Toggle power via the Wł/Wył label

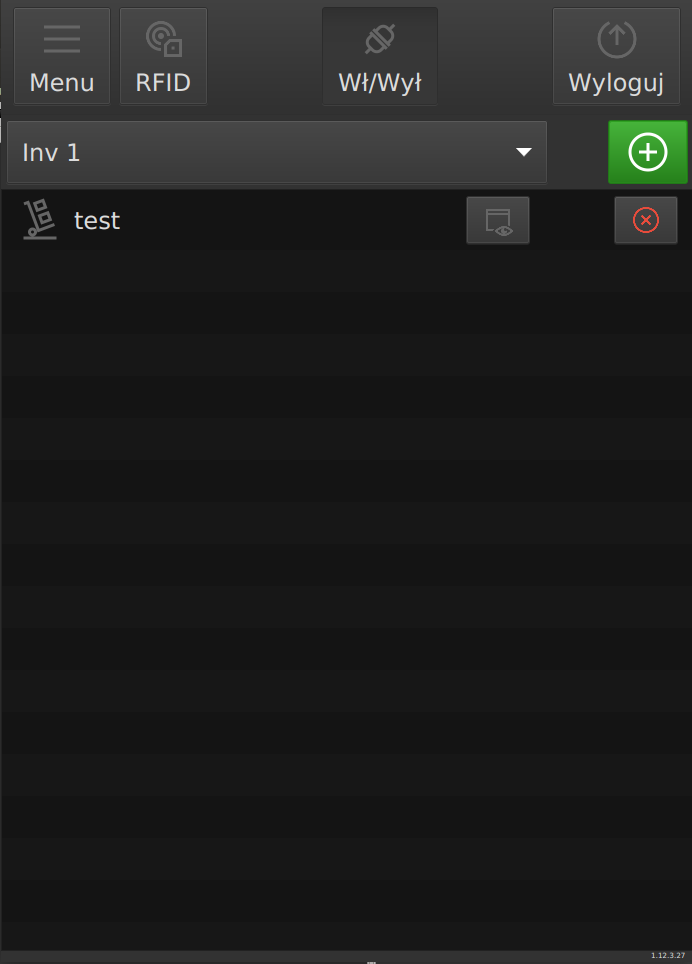[380, 83]
